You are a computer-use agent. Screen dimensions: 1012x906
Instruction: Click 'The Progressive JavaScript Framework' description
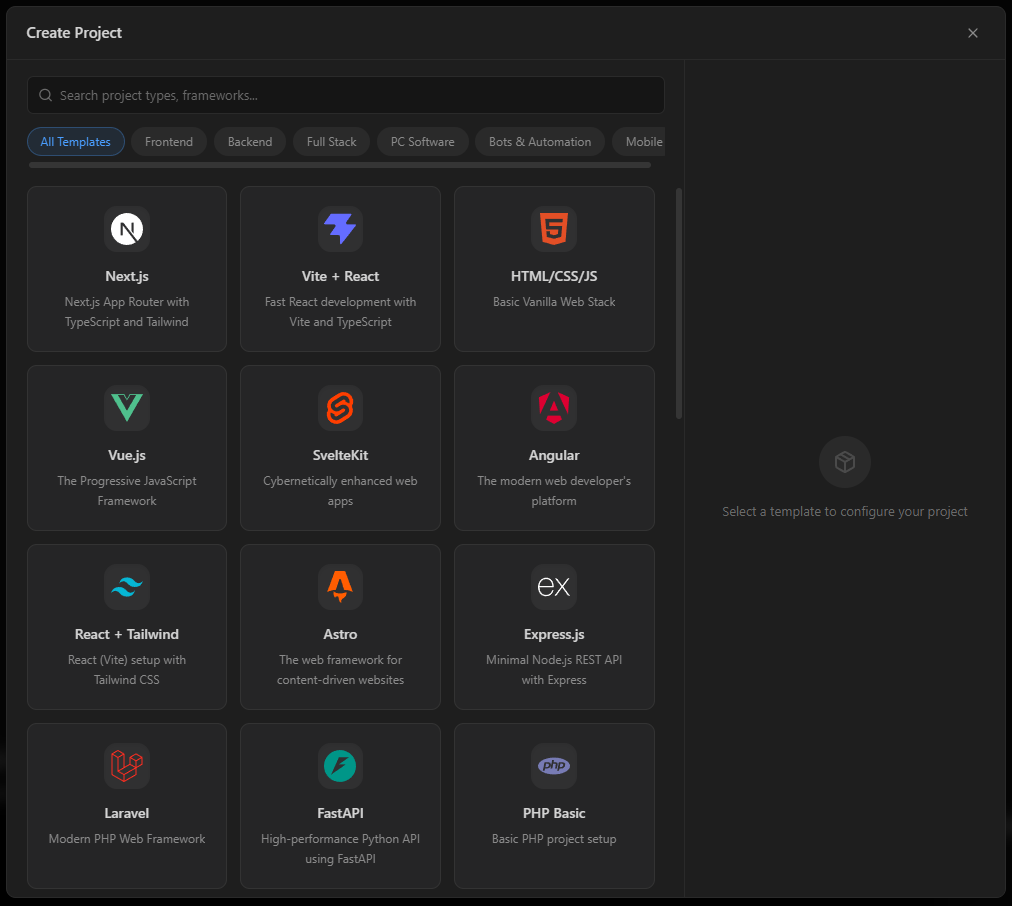tap(127, 490)
